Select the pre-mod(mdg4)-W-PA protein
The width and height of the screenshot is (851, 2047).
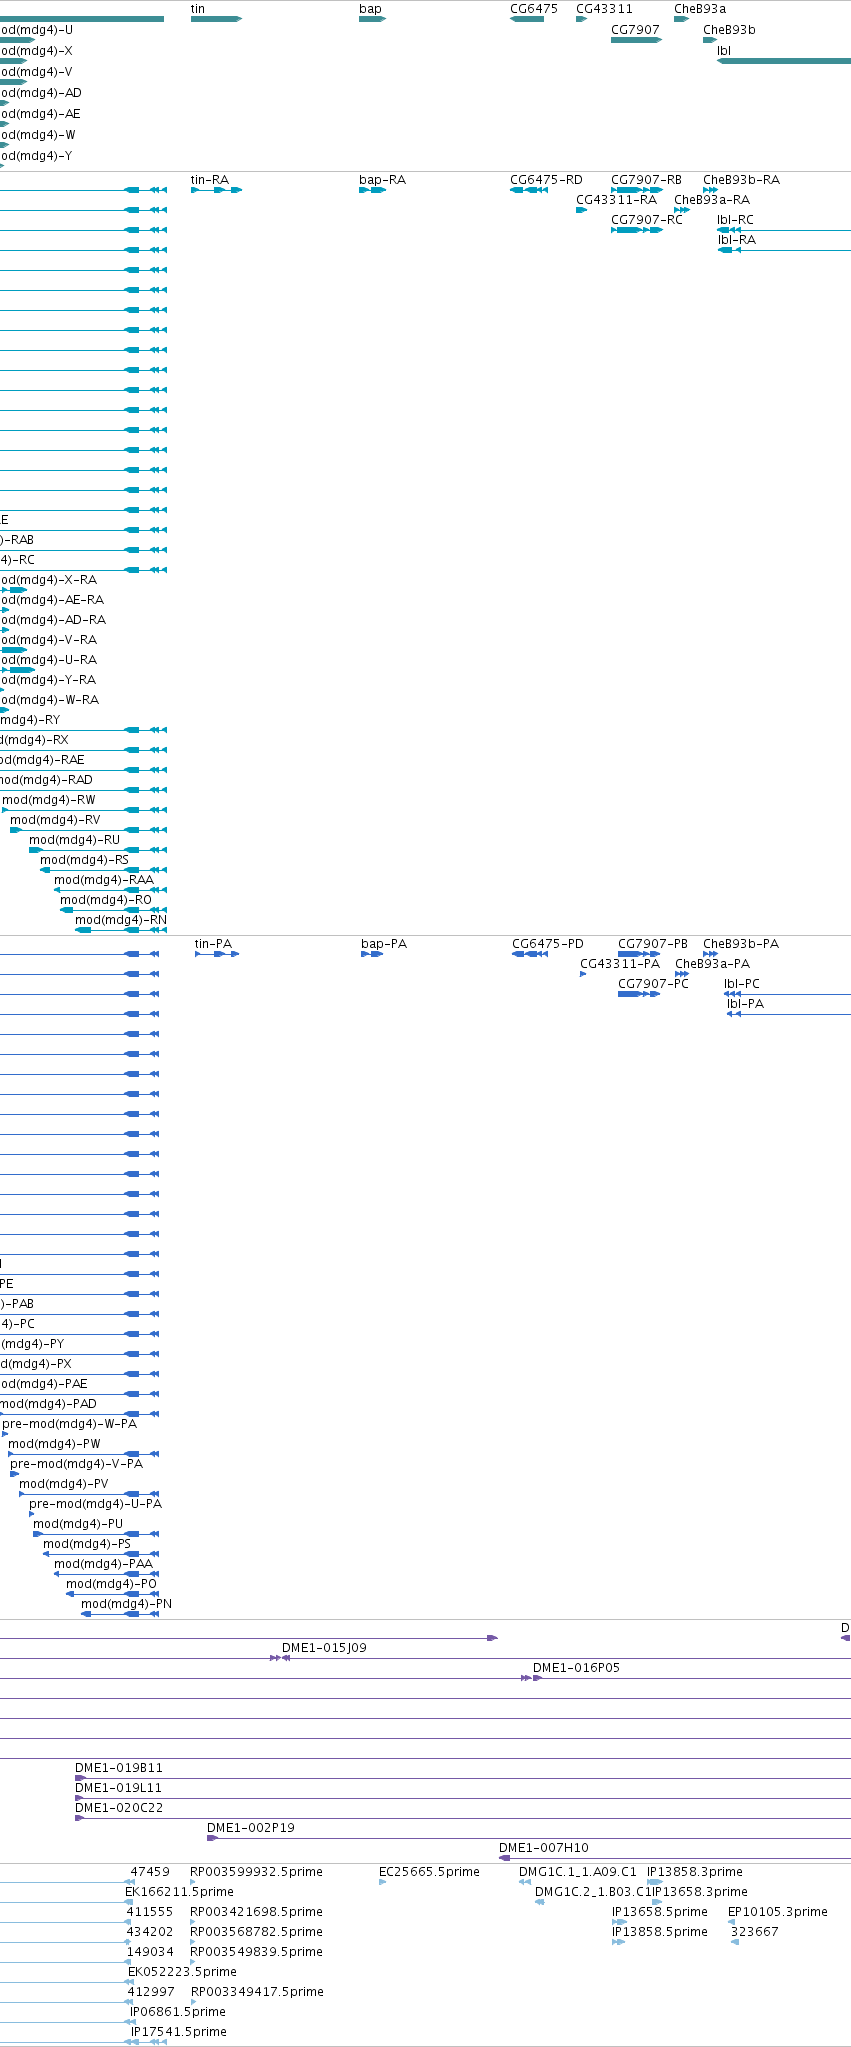tap(5, 1434)
